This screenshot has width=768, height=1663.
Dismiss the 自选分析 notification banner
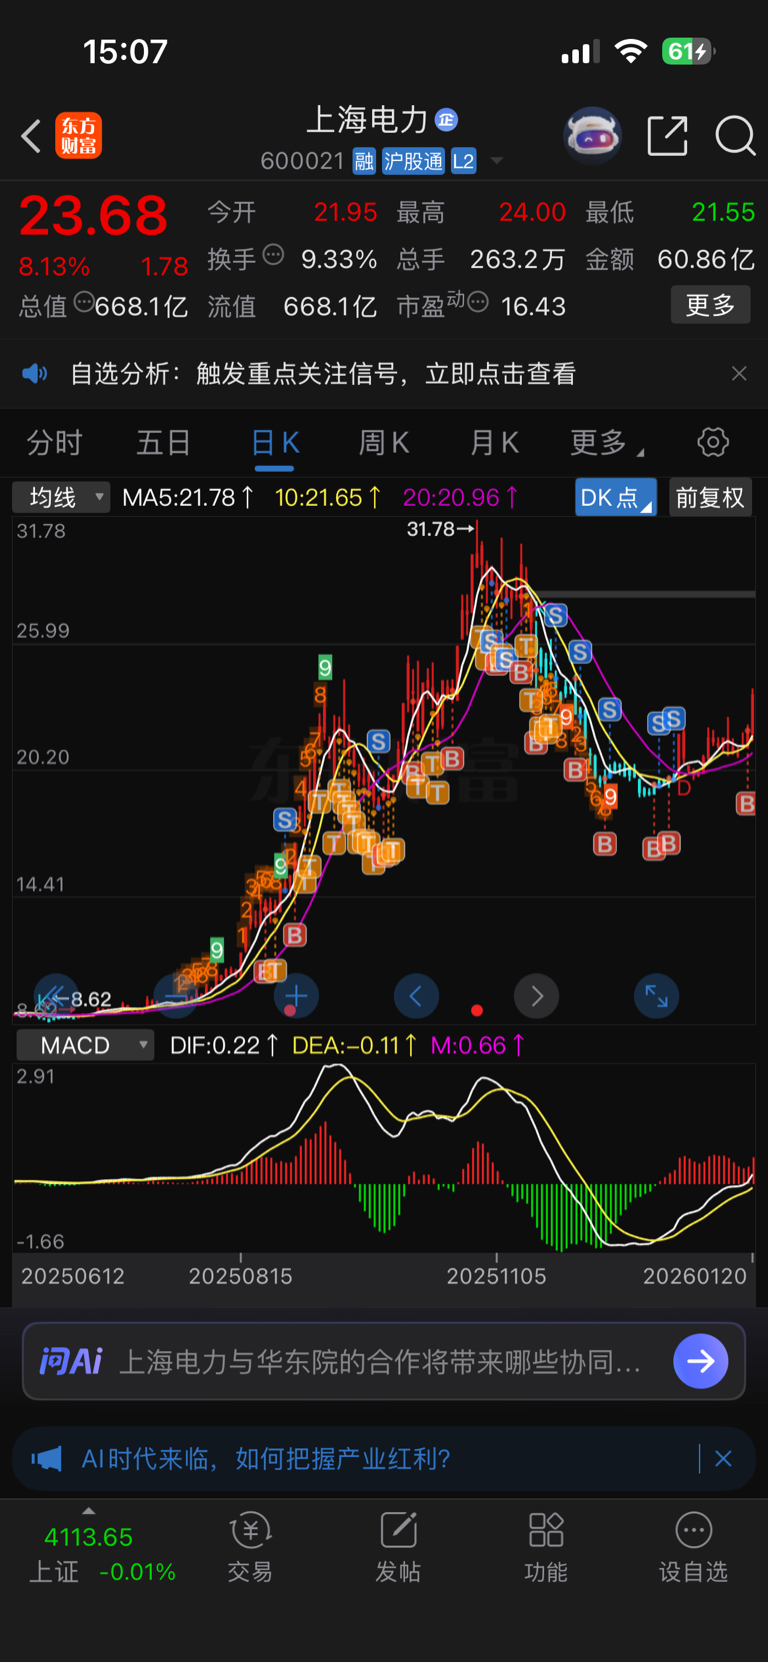click(739, 374)
